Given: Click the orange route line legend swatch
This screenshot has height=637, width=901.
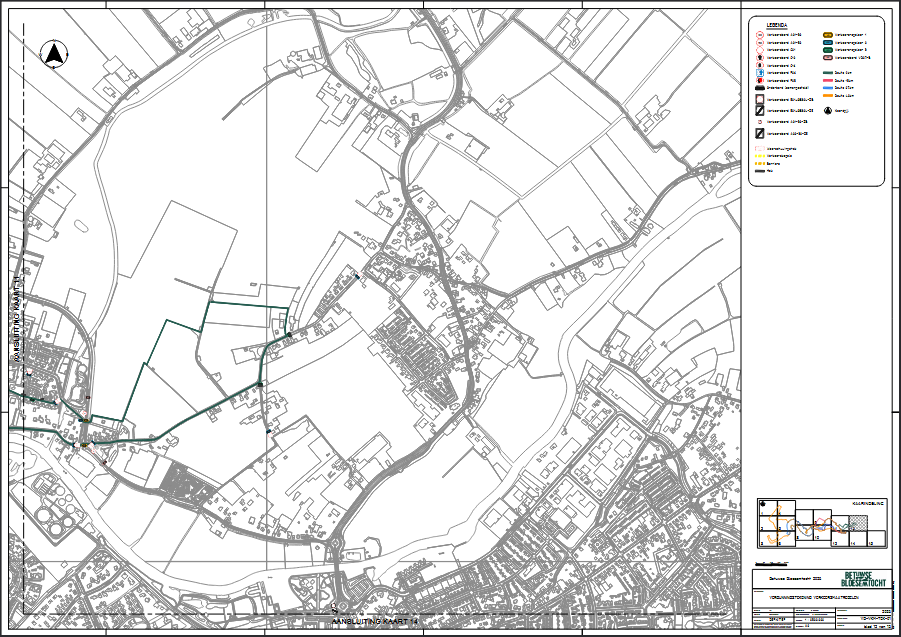Looking at the screenshot, I should [x=827, y=95].
